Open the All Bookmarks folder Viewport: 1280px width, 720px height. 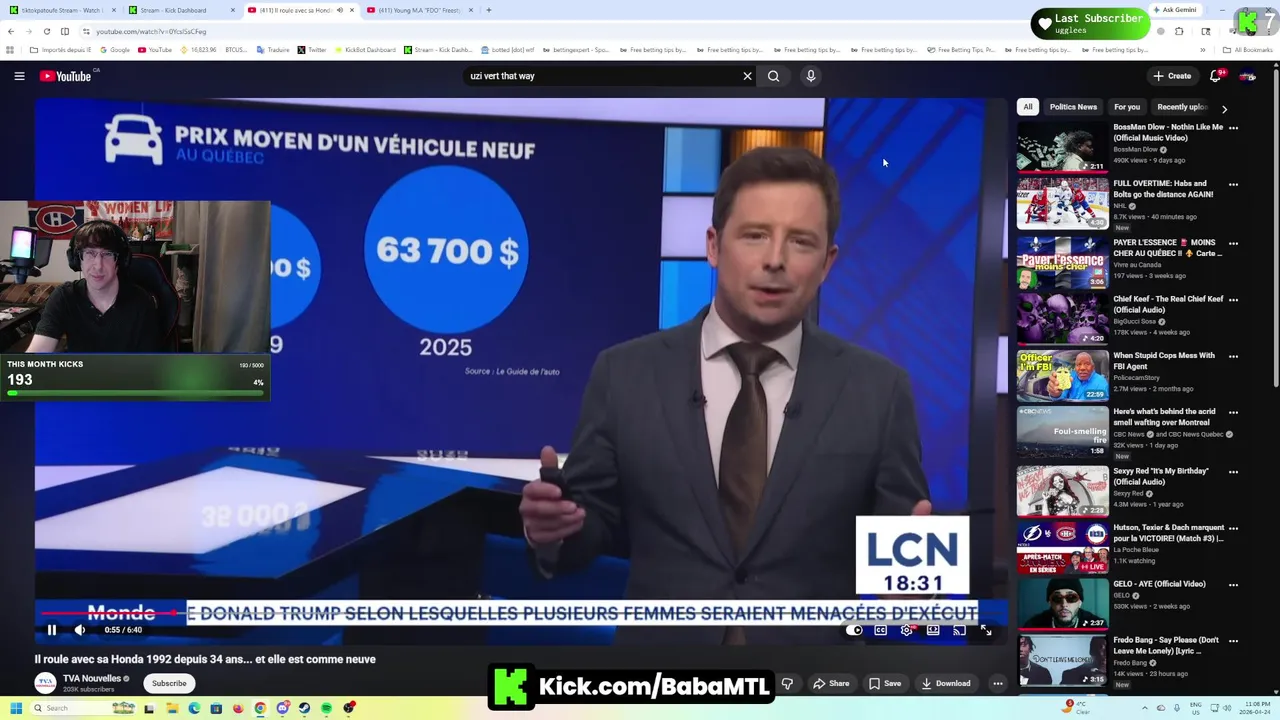[1248, 50]
